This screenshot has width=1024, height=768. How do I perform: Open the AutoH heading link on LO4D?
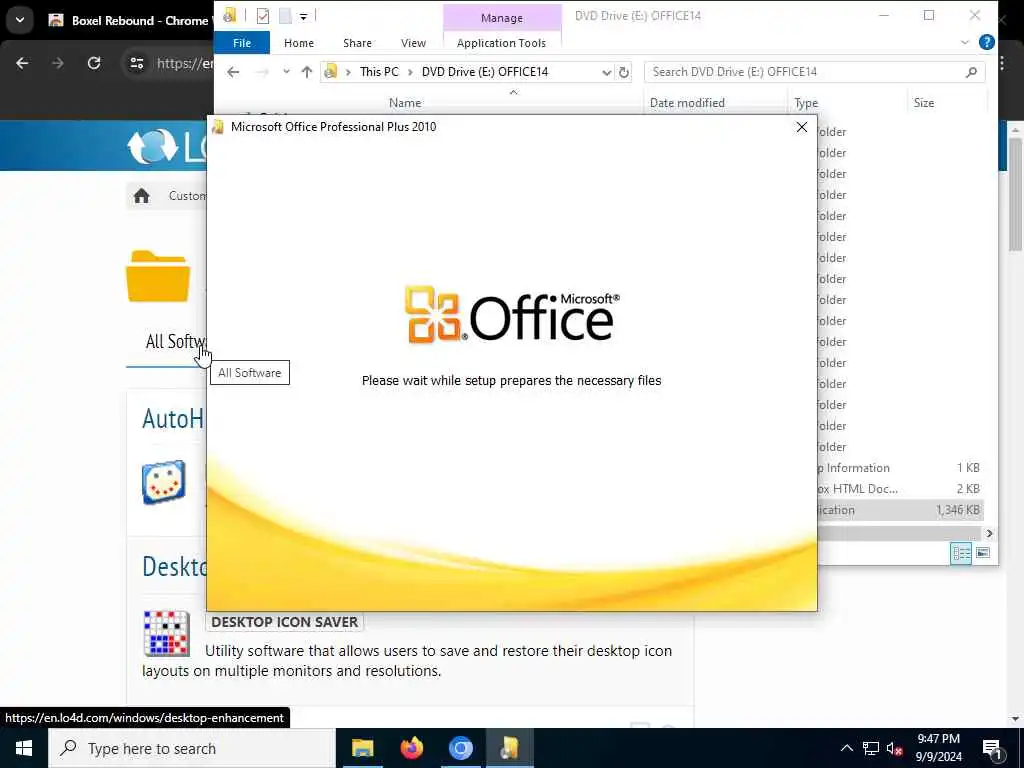[x=173, y=419]
